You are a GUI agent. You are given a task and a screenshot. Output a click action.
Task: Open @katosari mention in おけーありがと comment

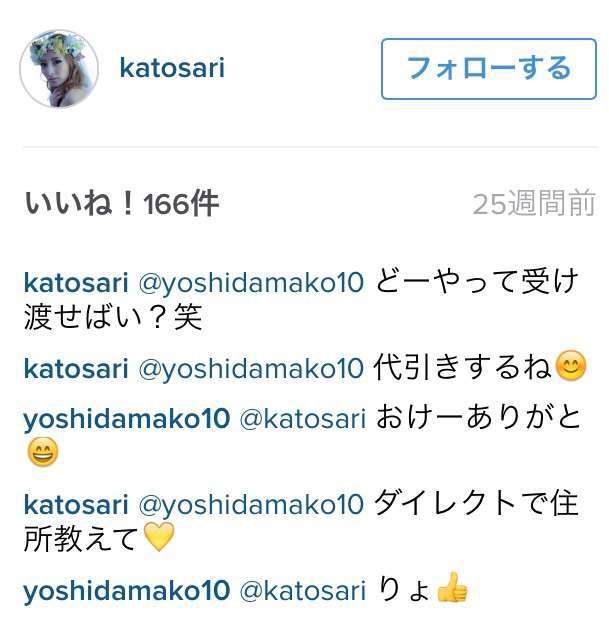pyautogui.click(x=303, y=420)
